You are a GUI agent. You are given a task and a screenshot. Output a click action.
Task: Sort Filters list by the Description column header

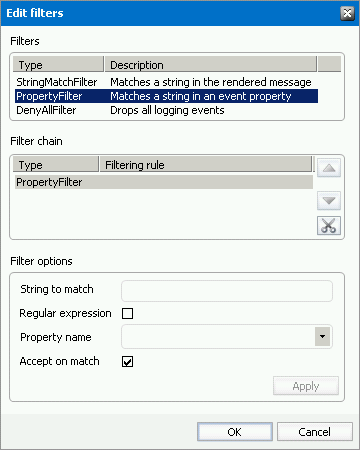coord(211,64)
